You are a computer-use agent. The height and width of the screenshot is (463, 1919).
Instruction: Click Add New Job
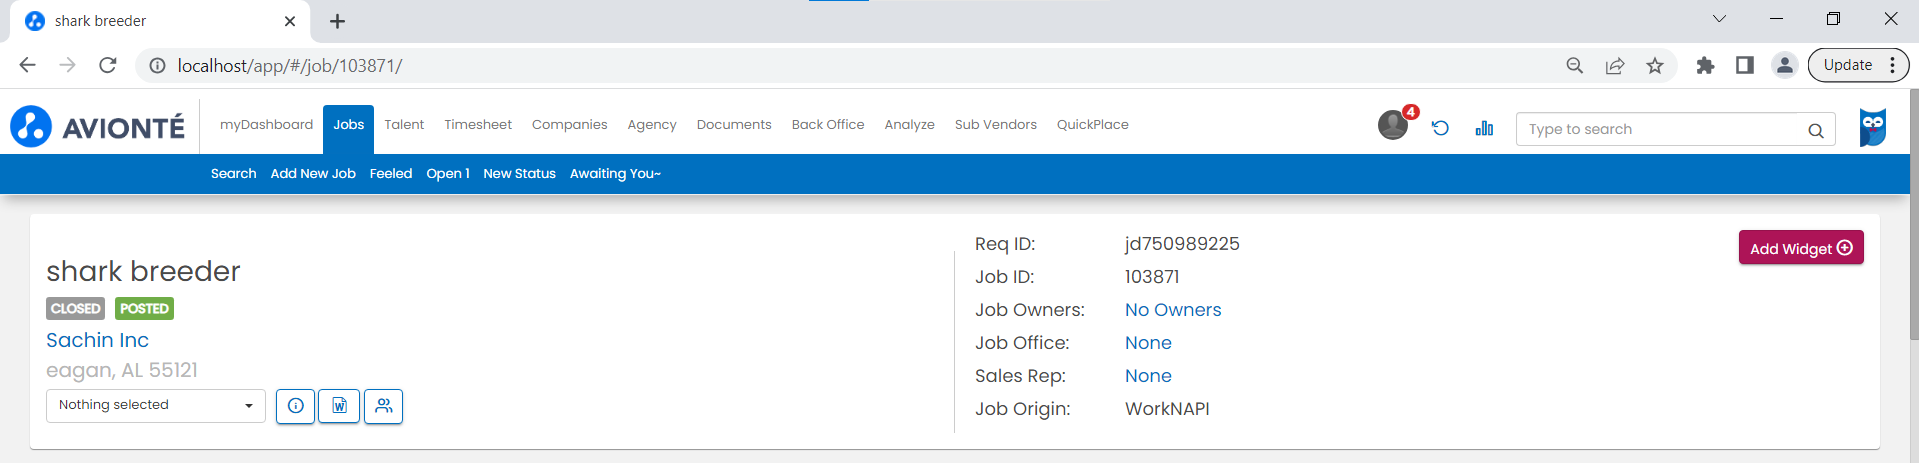(x=313, y=174)
